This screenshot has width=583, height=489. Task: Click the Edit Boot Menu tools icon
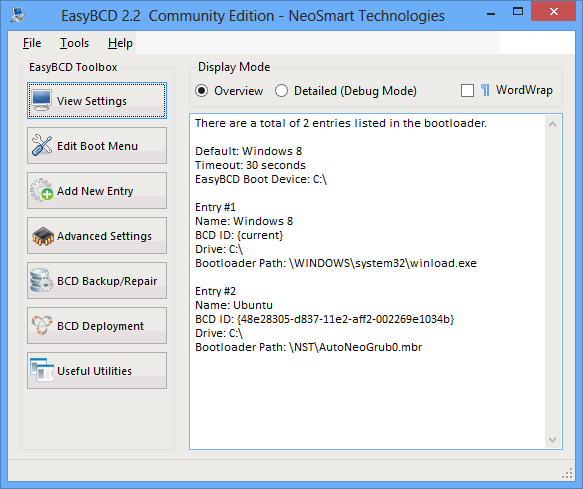click(42, 145)
